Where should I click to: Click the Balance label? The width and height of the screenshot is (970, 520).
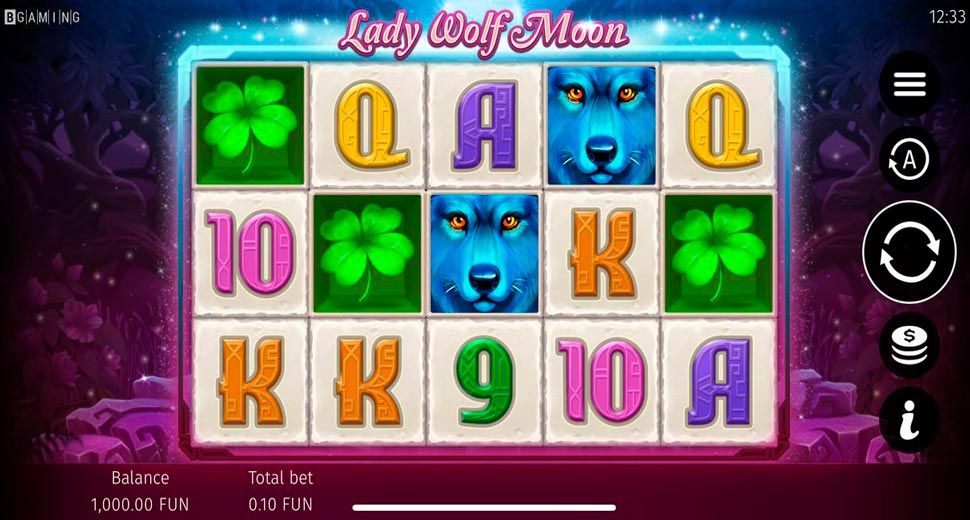pos(140,477)
